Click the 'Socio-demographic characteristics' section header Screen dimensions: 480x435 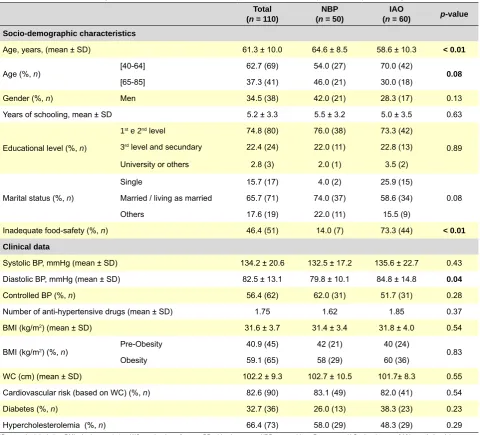point(69,33)
